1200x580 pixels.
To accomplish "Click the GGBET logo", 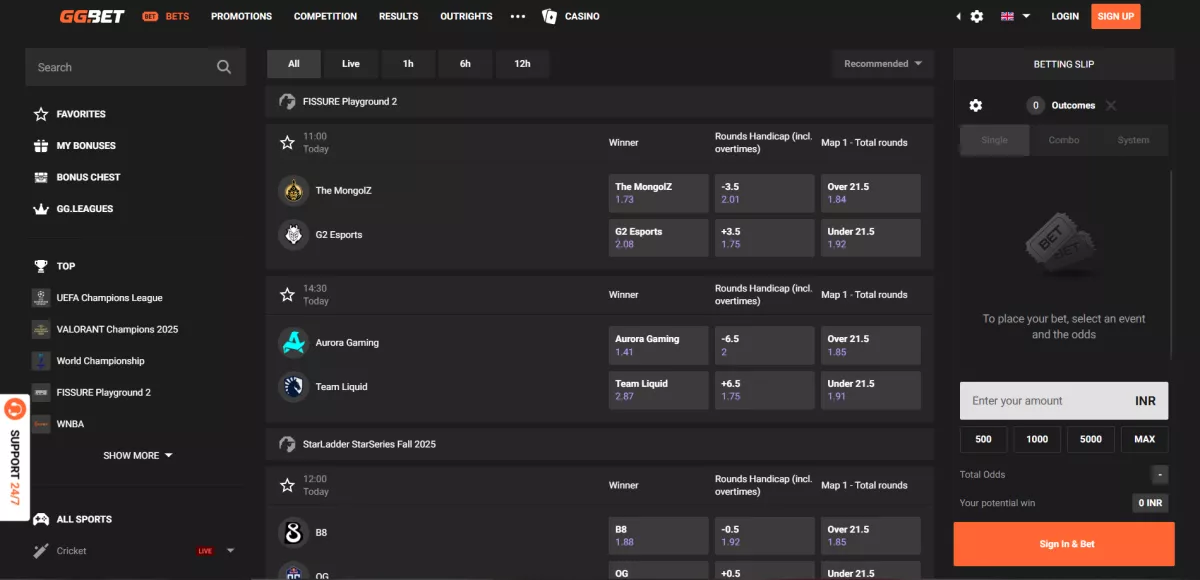I will pos(92,16).
